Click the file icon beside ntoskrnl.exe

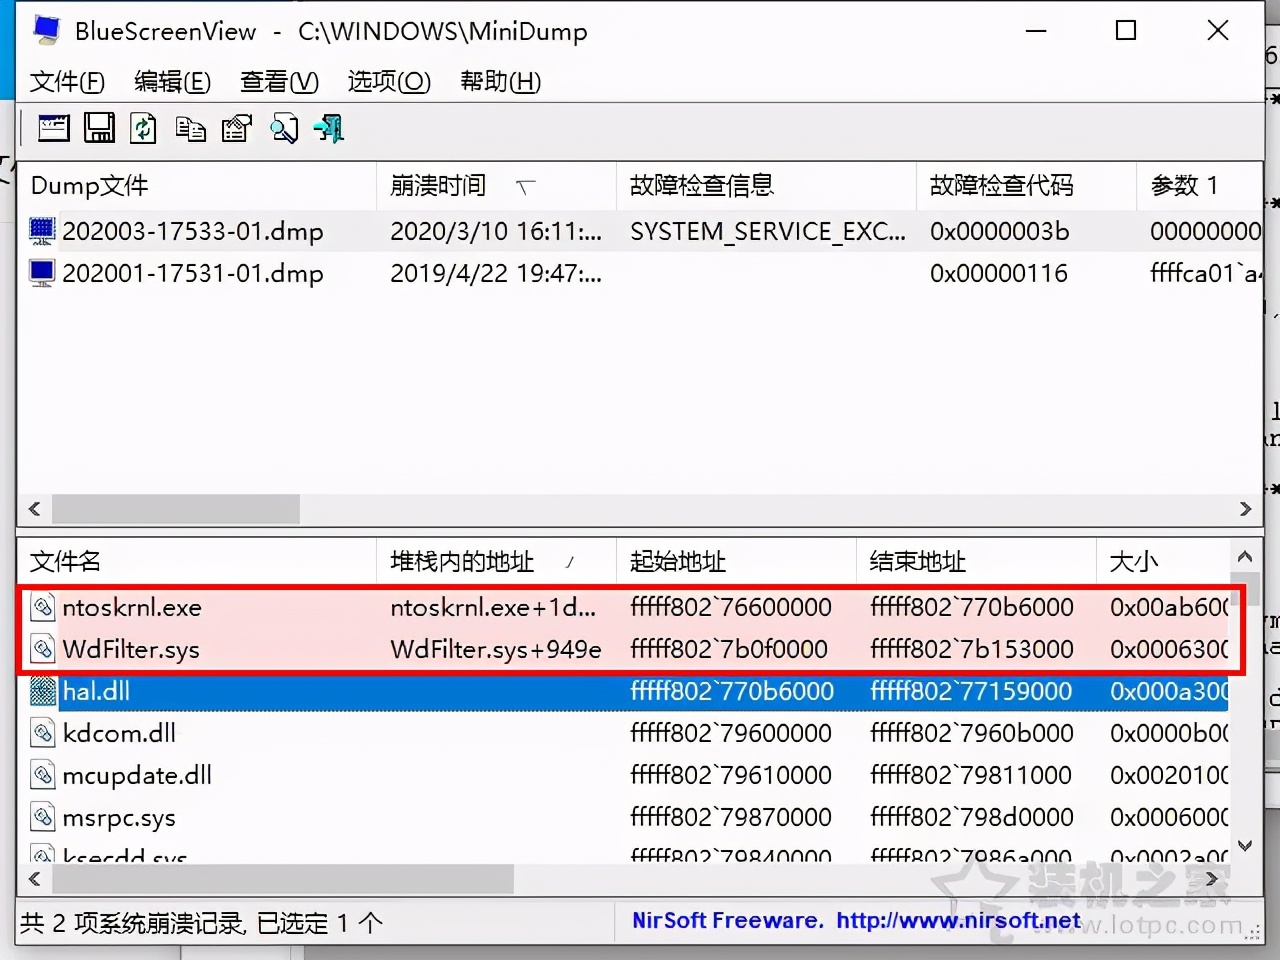tap(42, 607)
